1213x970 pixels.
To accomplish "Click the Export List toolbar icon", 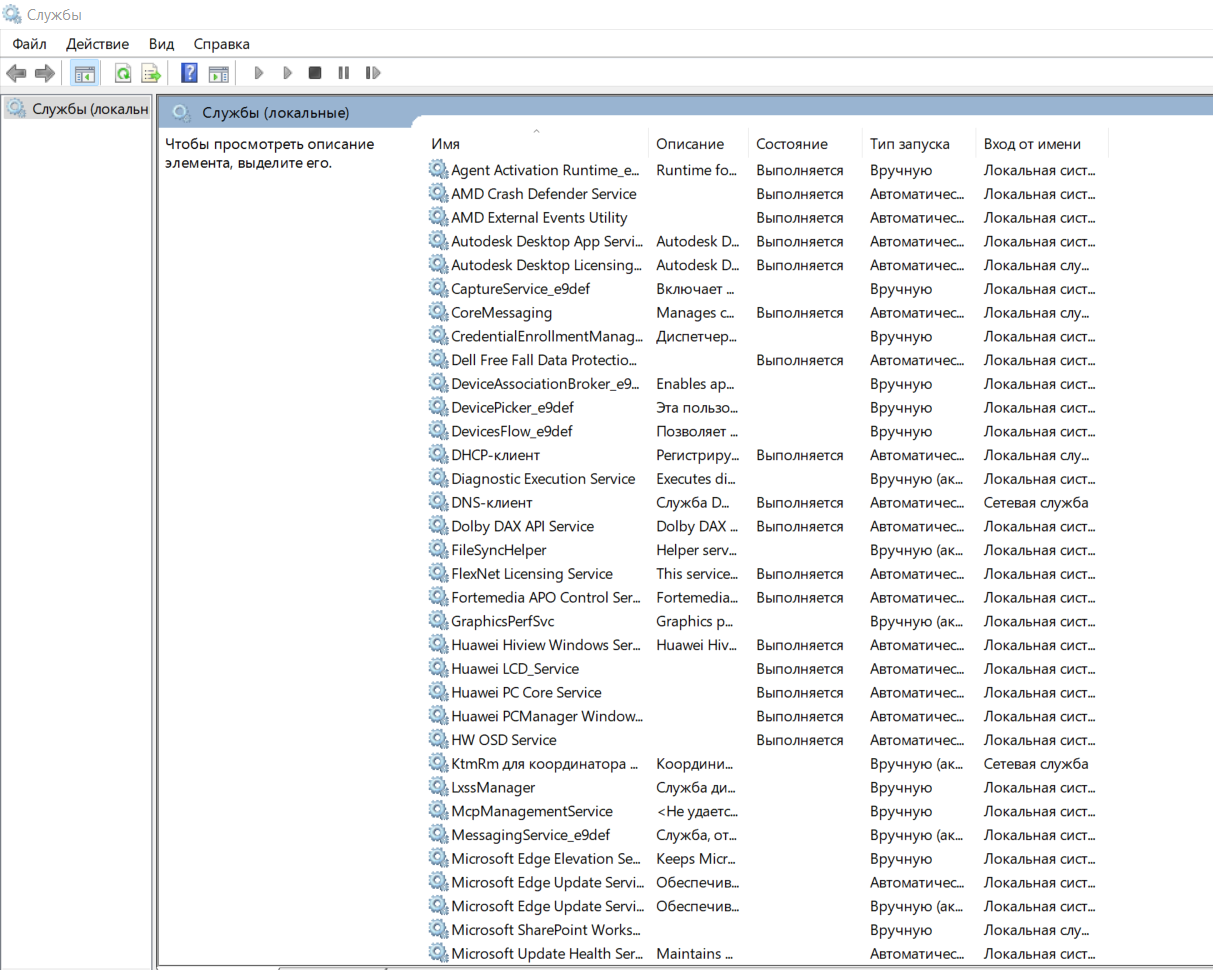I will pyautogui.click(x=151, y=73).
